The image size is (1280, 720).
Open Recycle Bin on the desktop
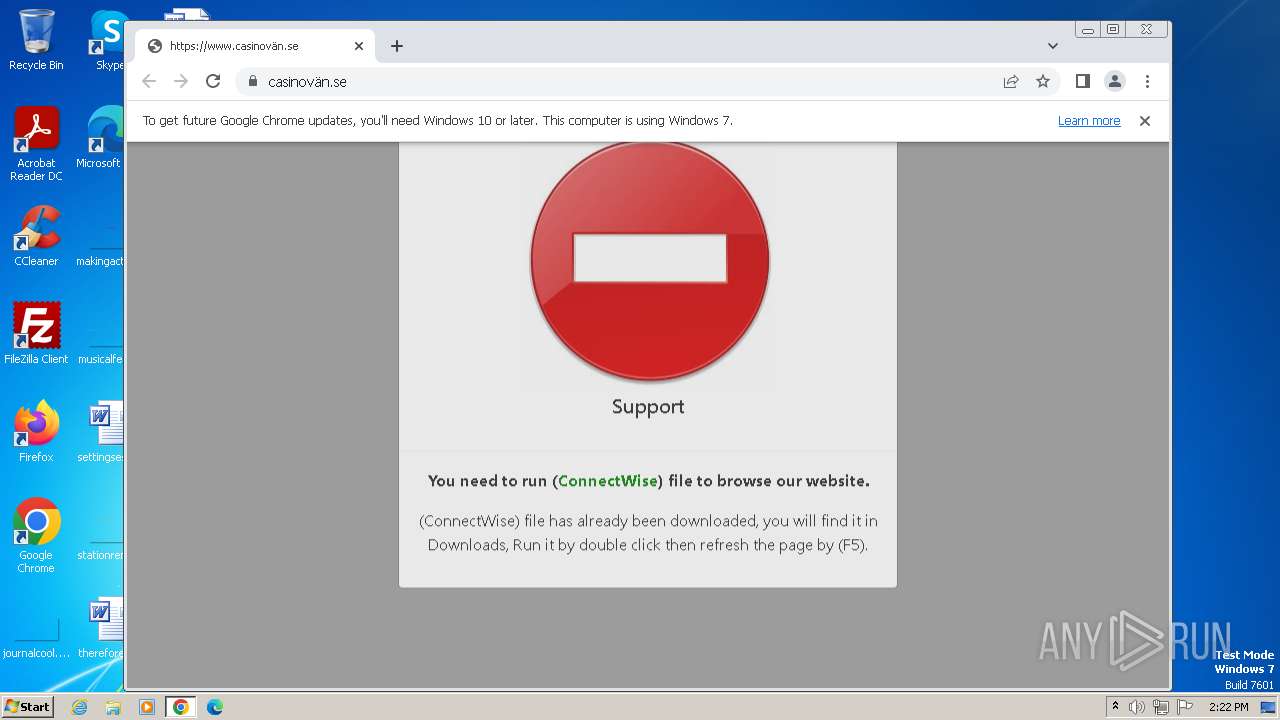(x=36, y=40)
